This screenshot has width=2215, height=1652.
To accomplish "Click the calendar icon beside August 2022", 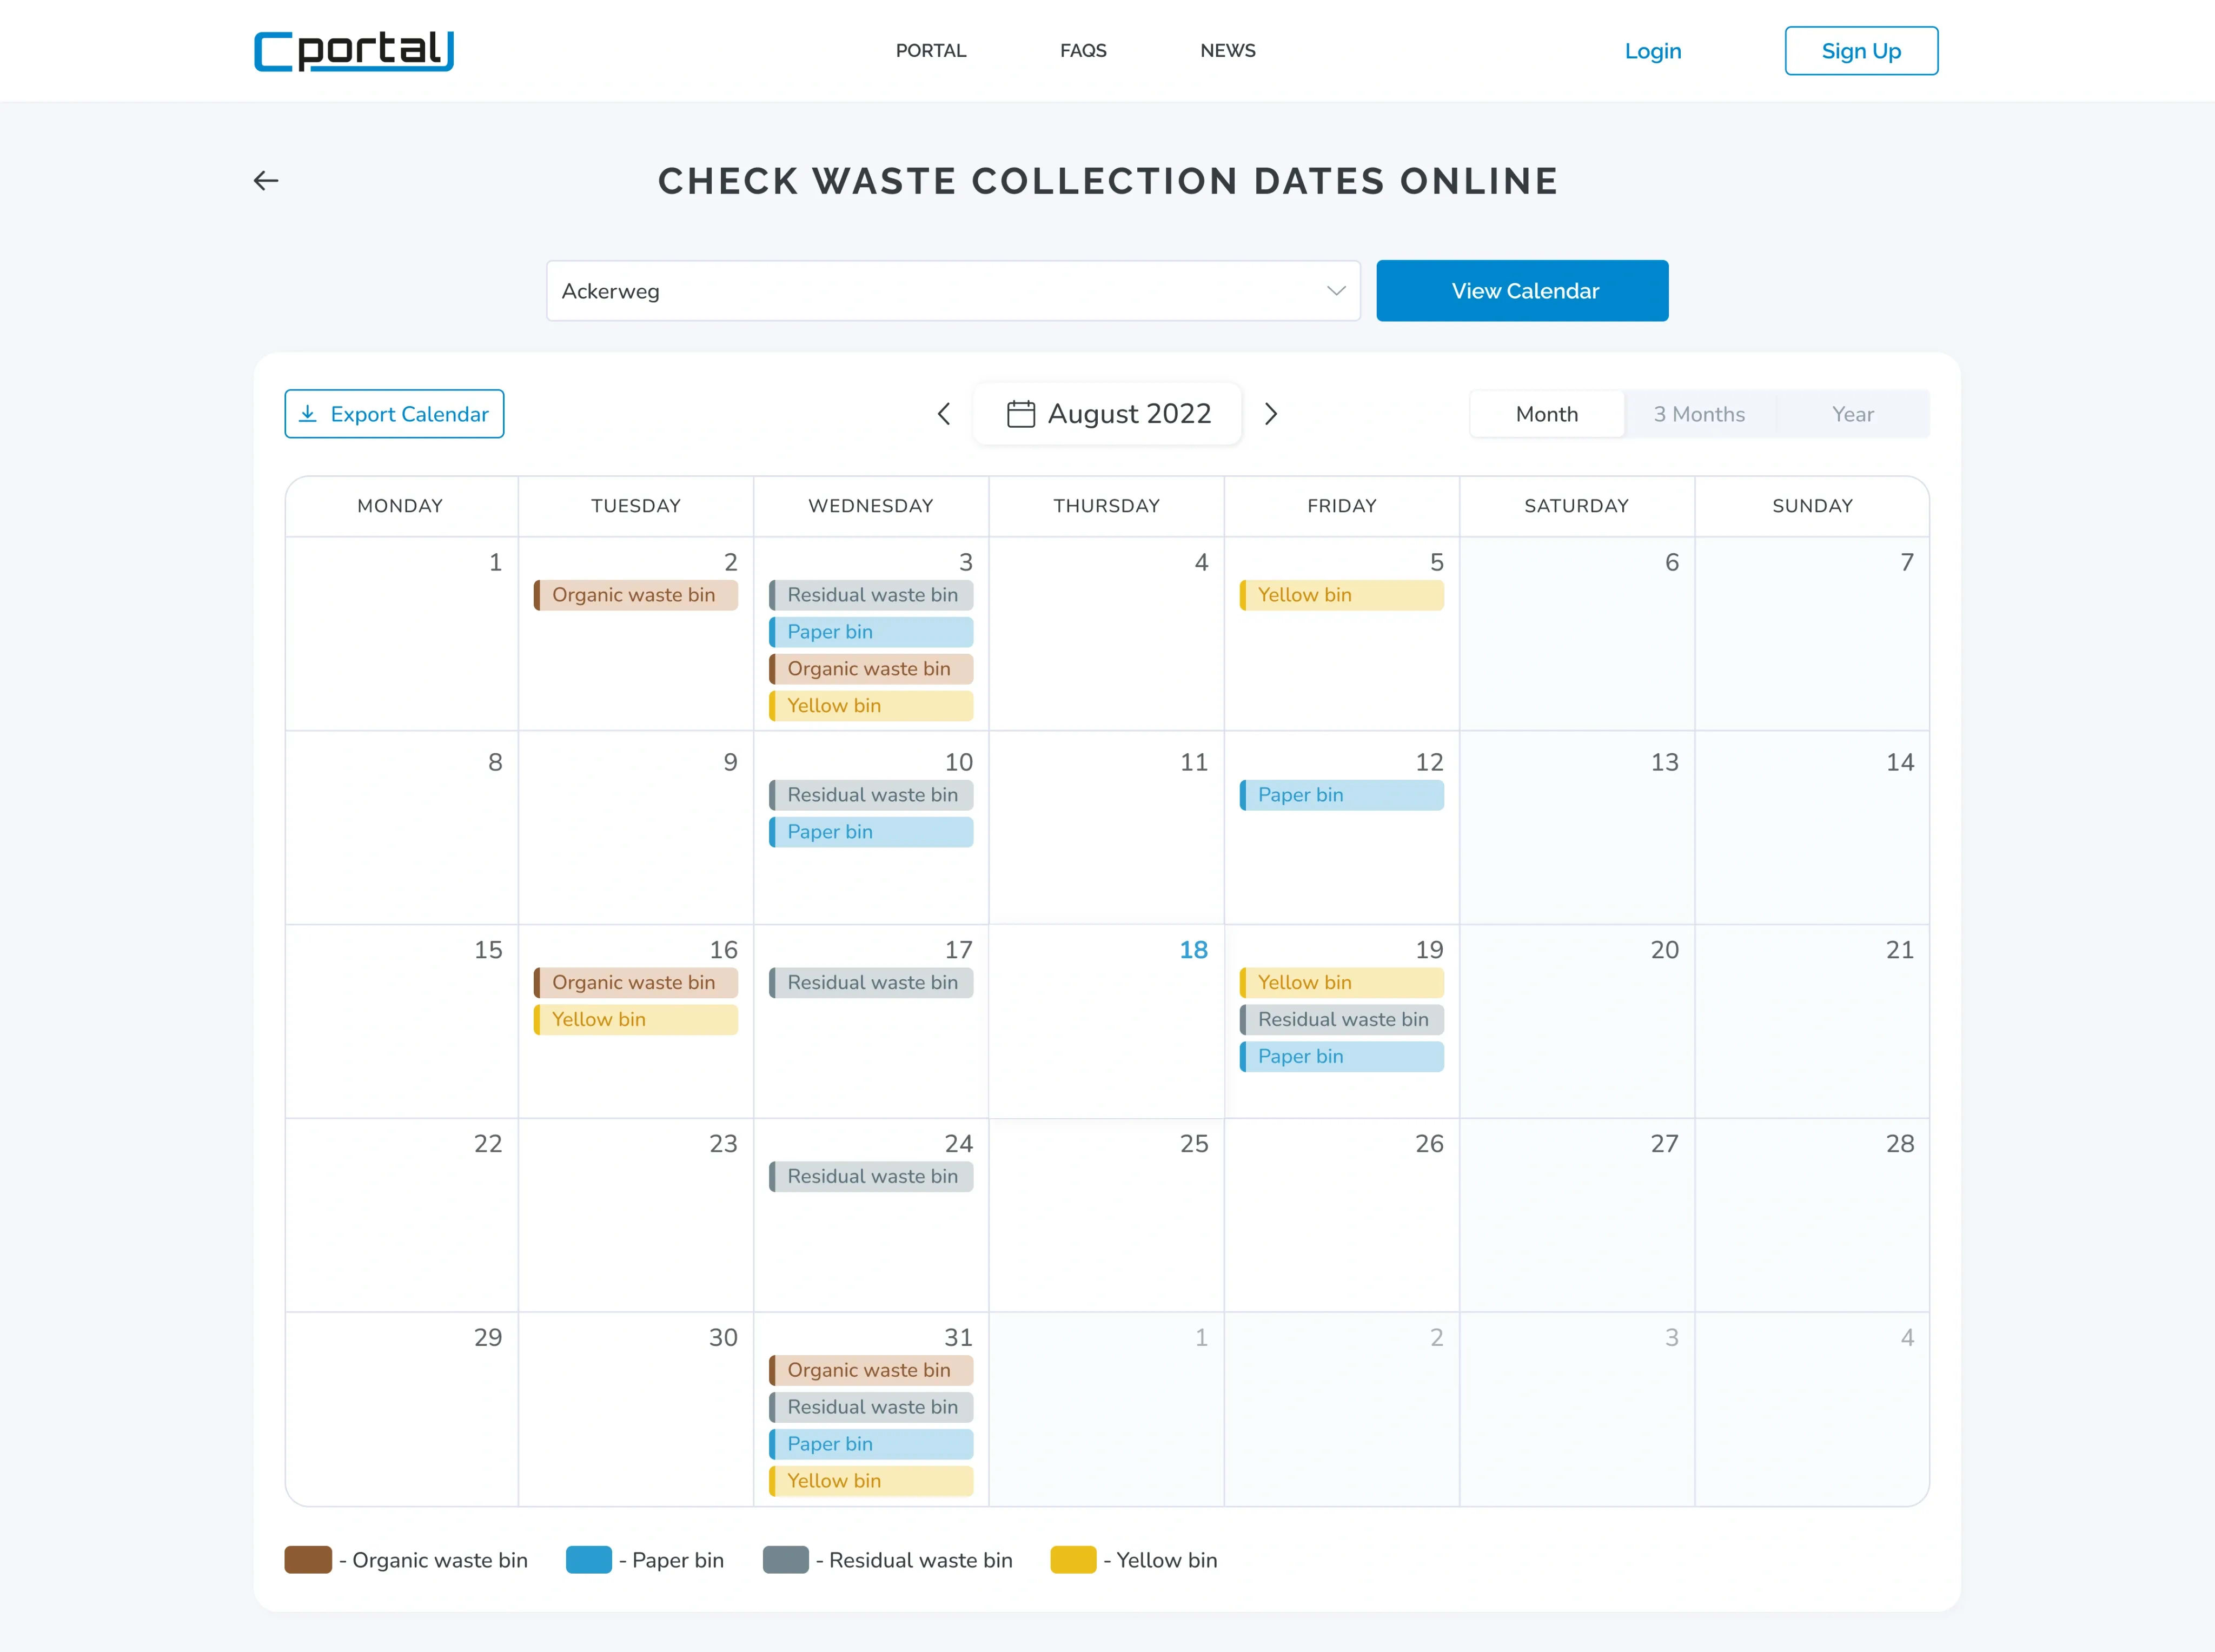I will click(x=1020, y=414).
